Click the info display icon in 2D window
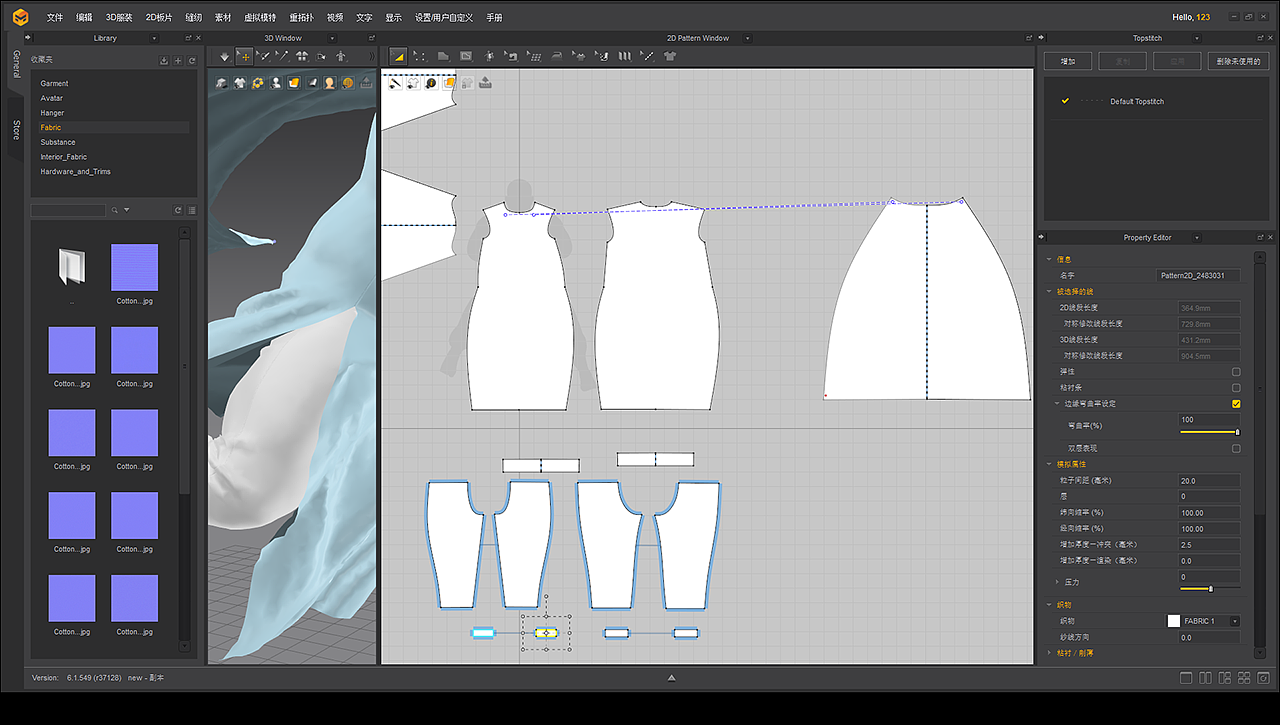 point(431,83)
